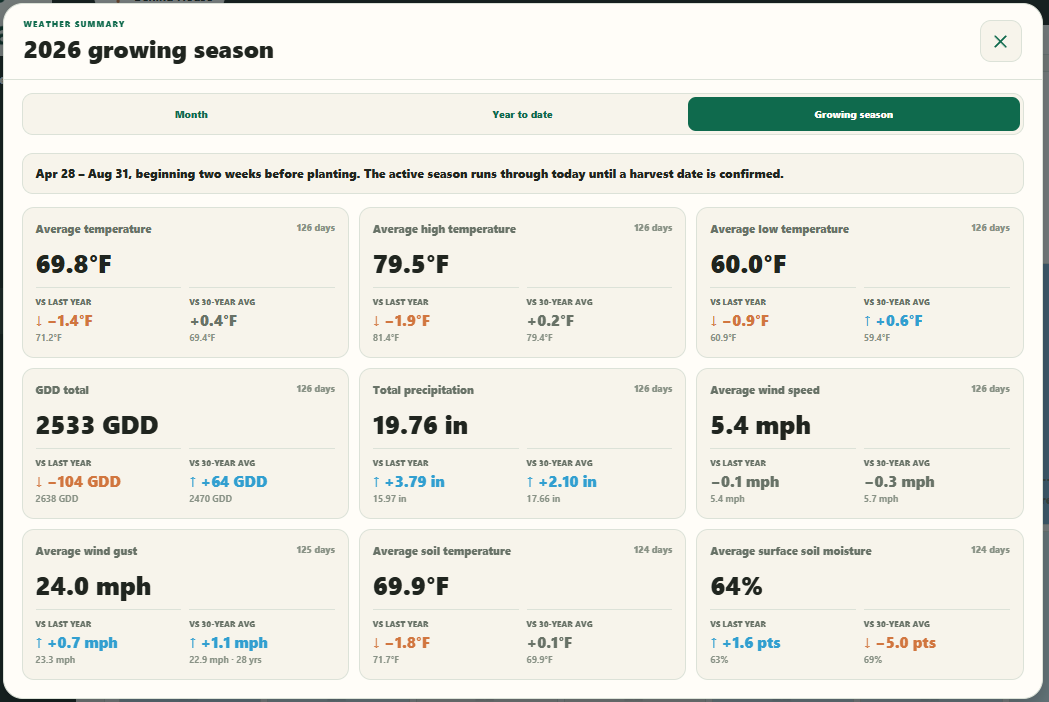Click the −0.1 mph vs last year value
This screenshot has height=702, width=1049.
745,482
